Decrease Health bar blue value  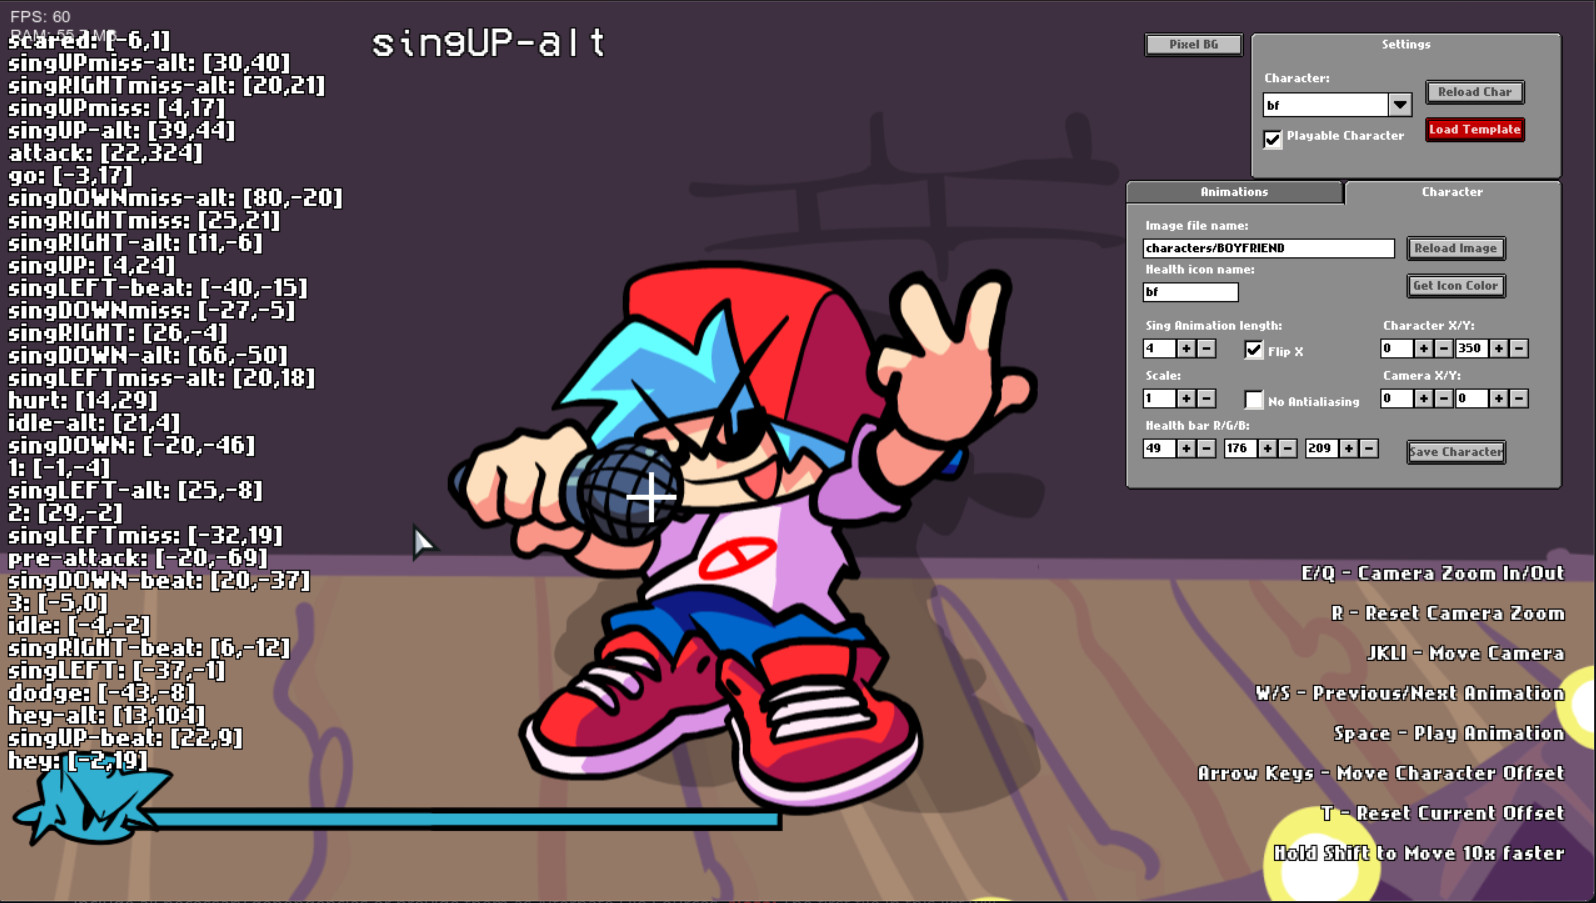[1369, 449]
